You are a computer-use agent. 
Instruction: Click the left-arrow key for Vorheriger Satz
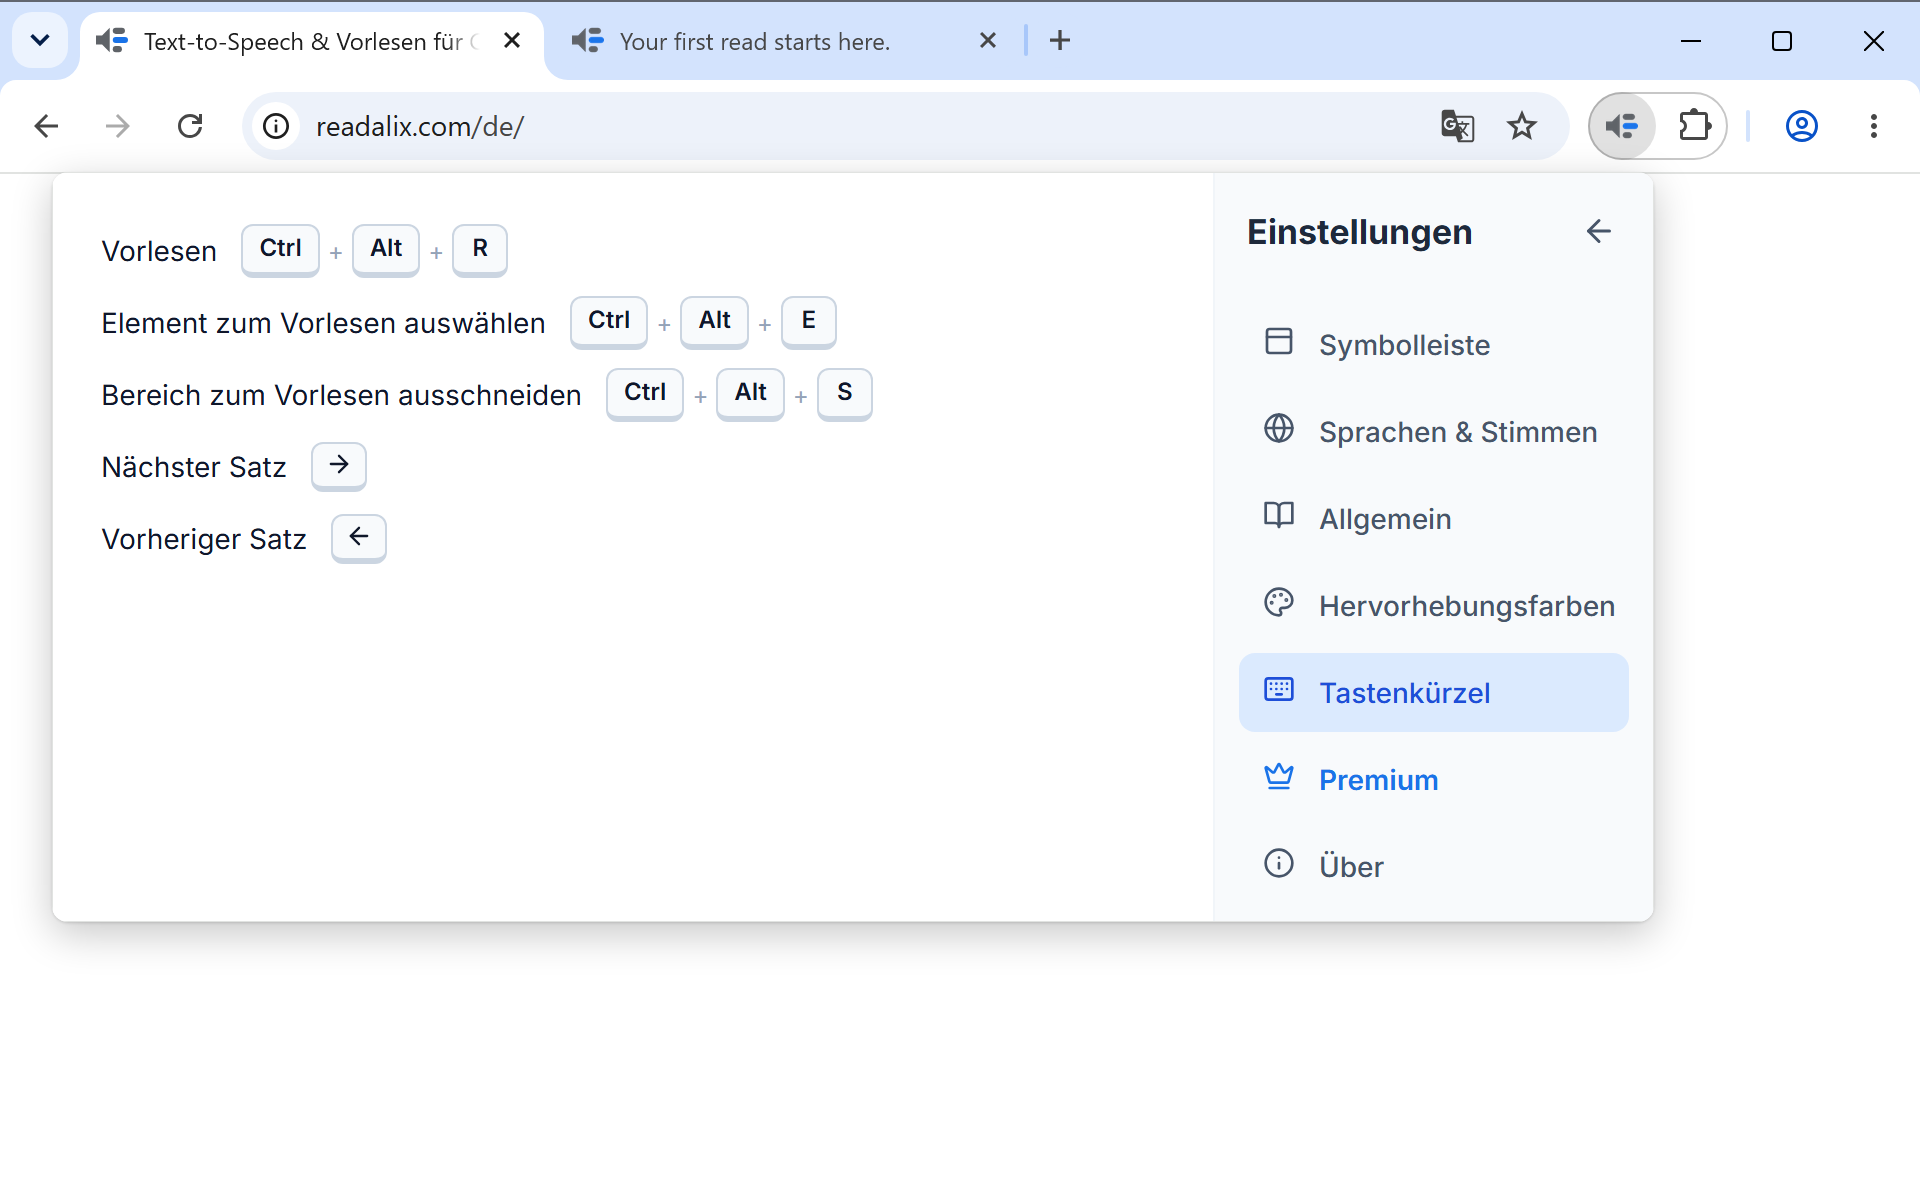359,537
